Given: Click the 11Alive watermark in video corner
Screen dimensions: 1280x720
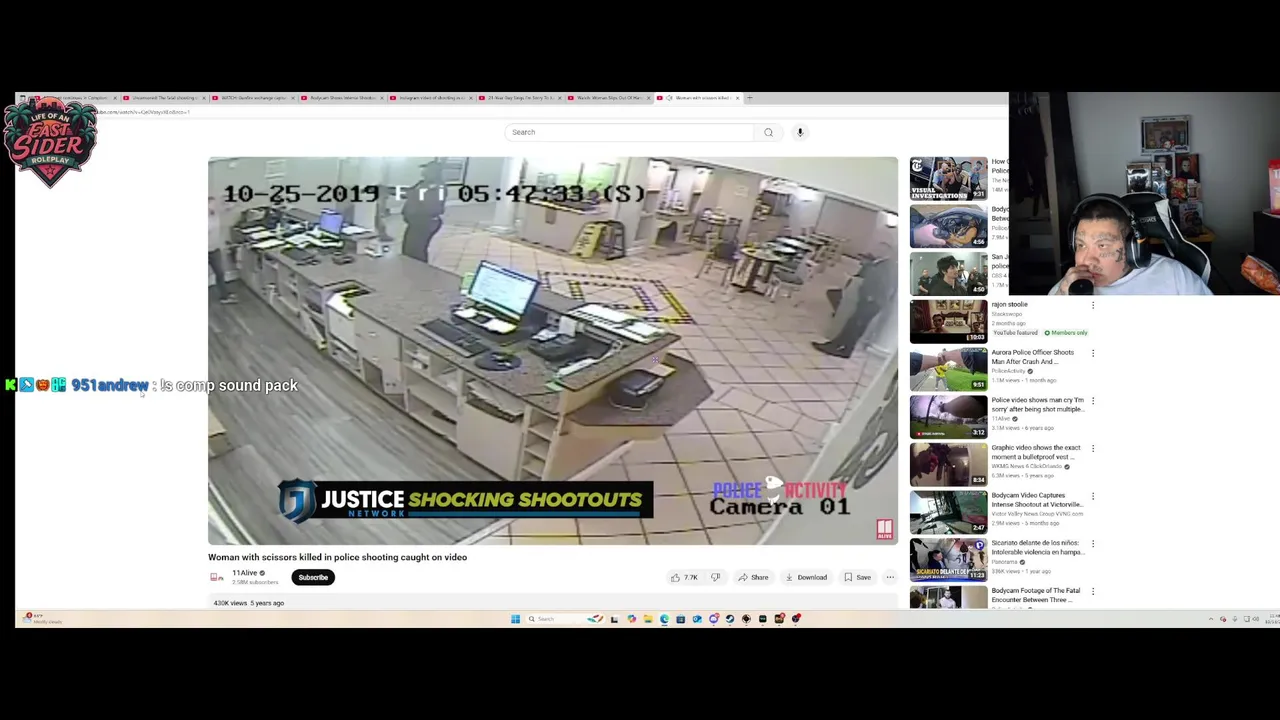Looking at the screenshot, I should [x=884, y=529].
